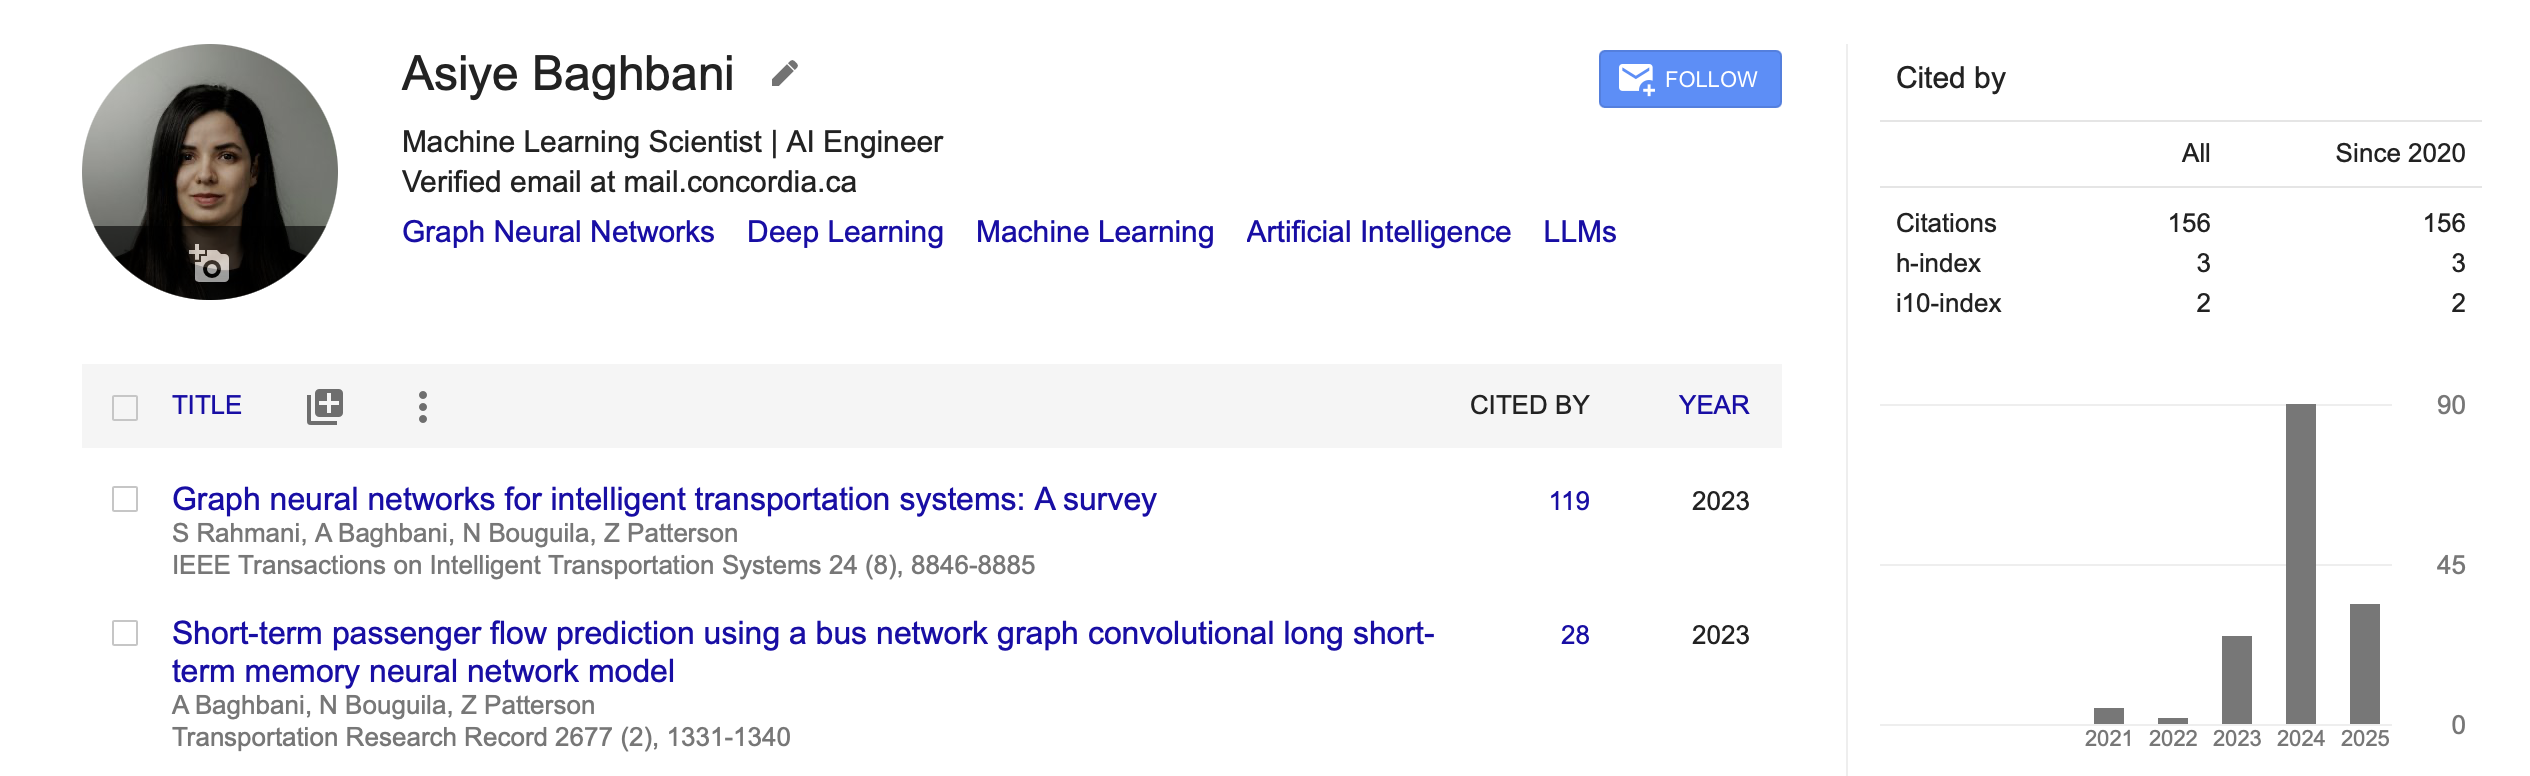Click the profile photo thumbnail
Image resolution: width=2530 pixels, height=776 pixels.
click(210, 172)
